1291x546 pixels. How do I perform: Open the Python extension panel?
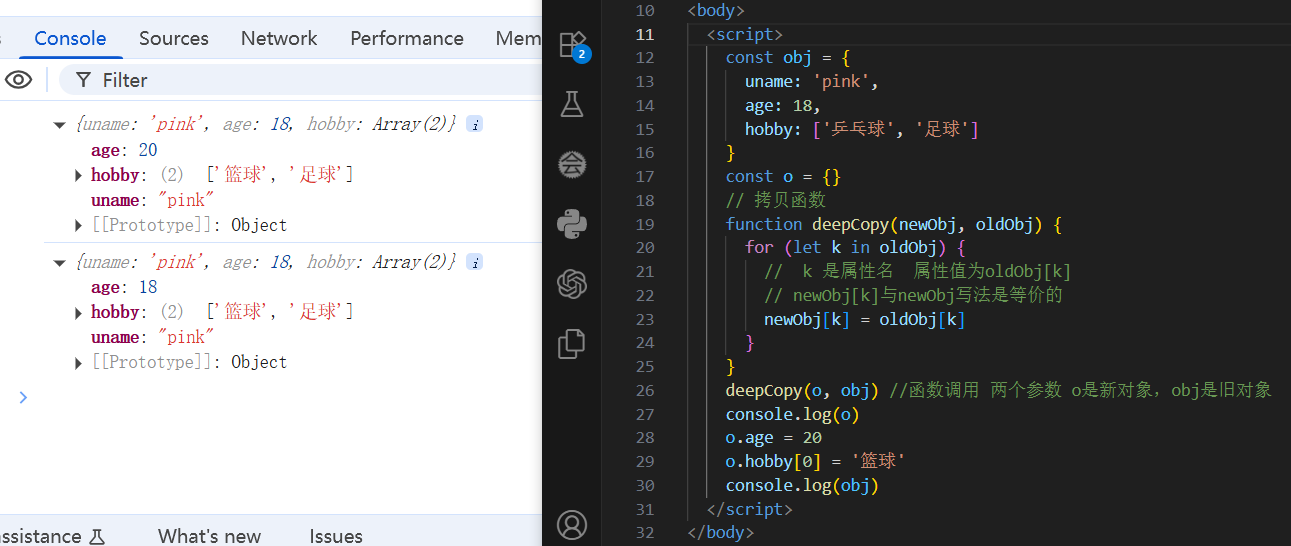(x=572, y=224)
